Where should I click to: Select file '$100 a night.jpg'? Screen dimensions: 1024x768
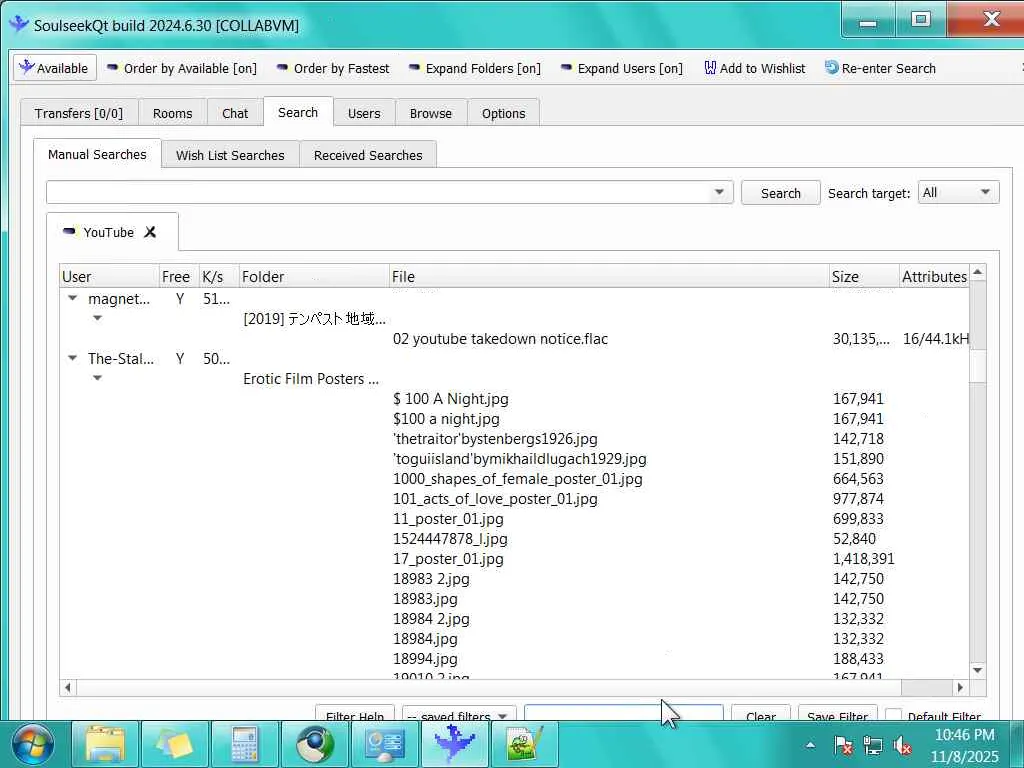[446, 419]
